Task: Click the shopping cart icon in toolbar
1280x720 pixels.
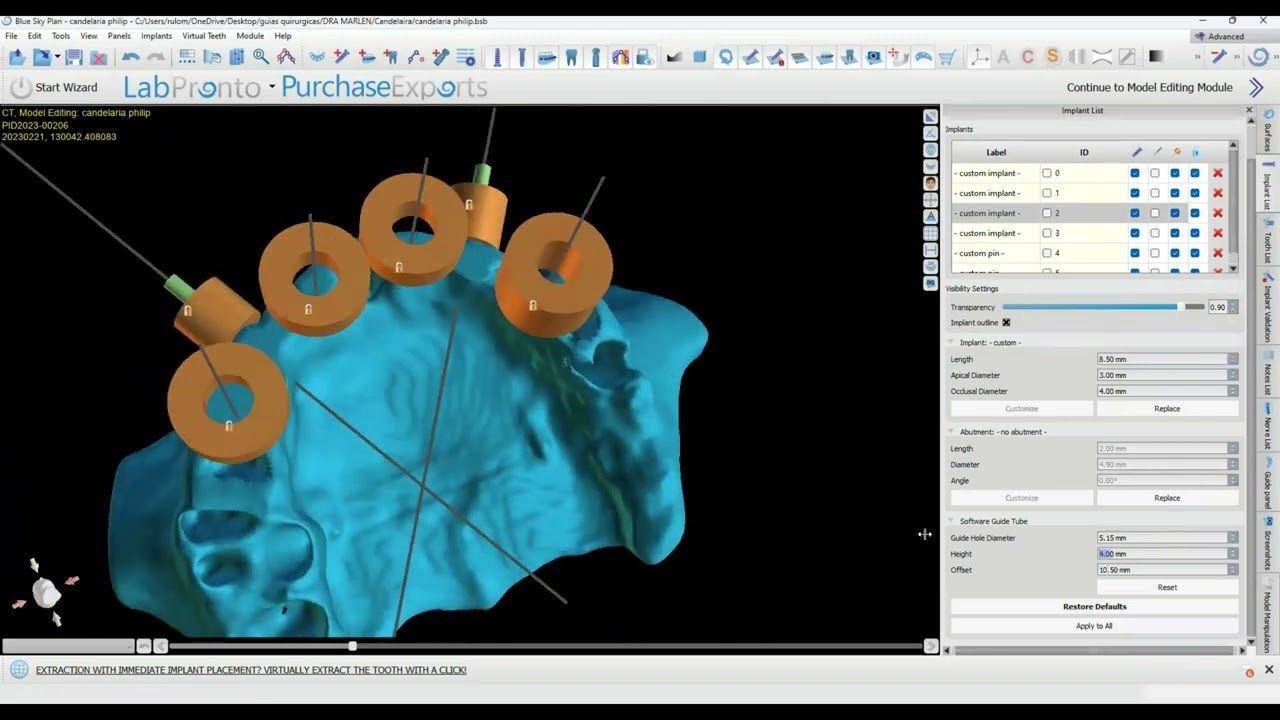Action: click(x=947, y=58)
